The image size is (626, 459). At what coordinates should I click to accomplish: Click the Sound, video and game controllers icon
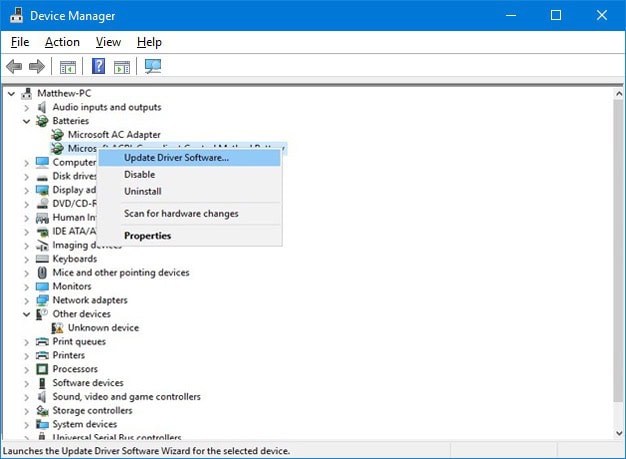pyautogui.click(x=42, y=397)
